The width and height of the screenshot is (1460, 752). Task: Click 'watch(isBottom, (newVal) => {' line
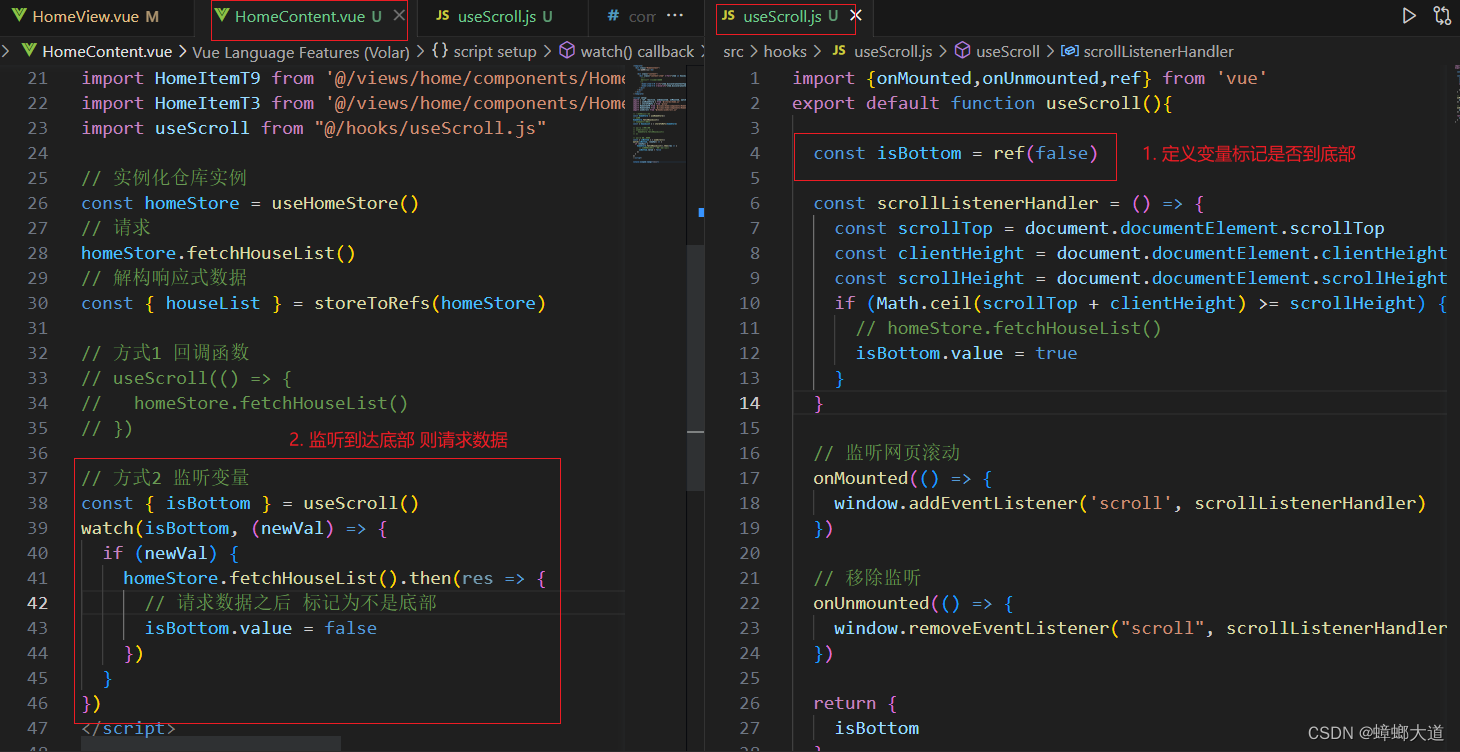click(x=234, y=528)
